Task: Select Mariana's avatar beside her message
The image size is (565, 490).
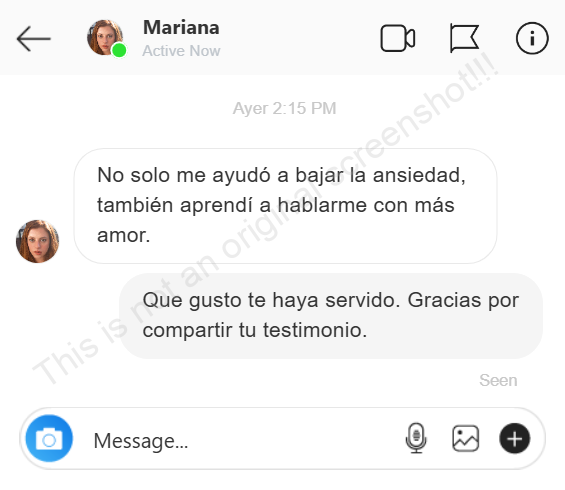Action: [37, 241]
